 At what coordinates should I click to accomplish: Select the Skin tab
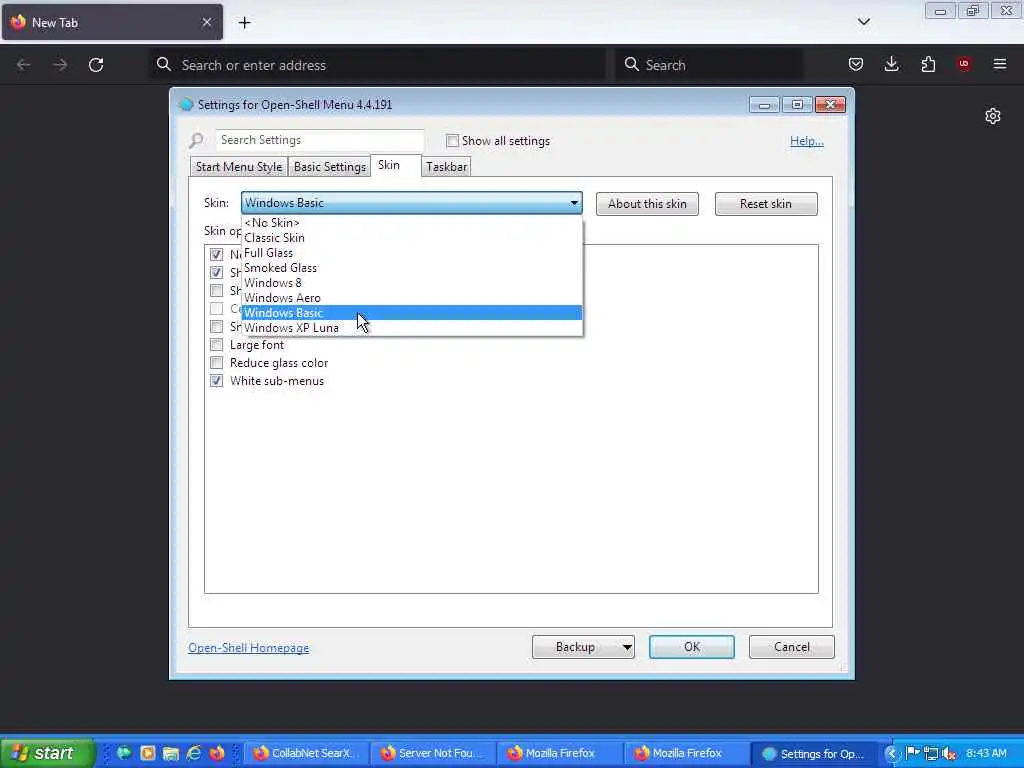pyautogui.click(x=394, y=165)
